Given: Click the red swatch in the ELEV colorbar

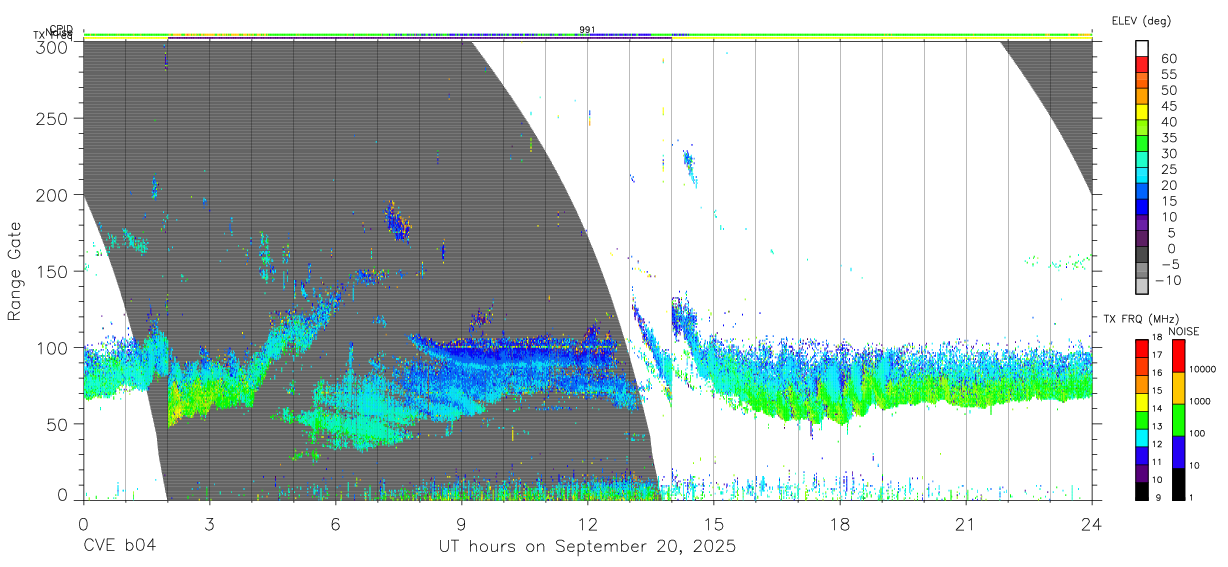Looking at the screenshot, I should click(1144, 65).
